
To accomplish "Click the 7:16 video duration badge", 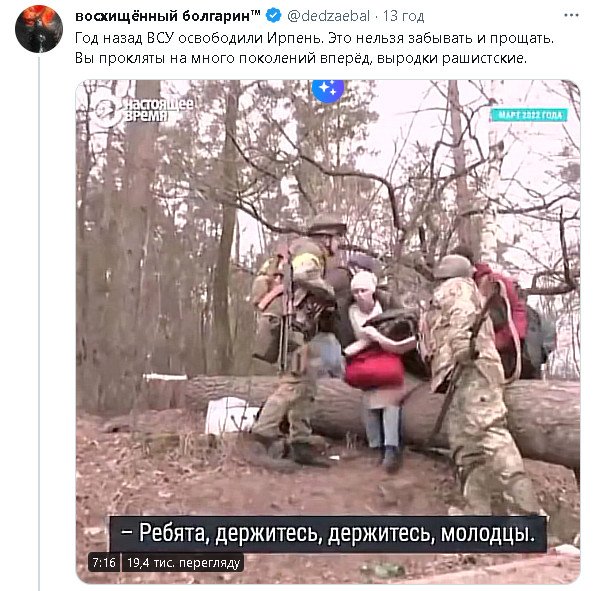I will click(104, 563).
